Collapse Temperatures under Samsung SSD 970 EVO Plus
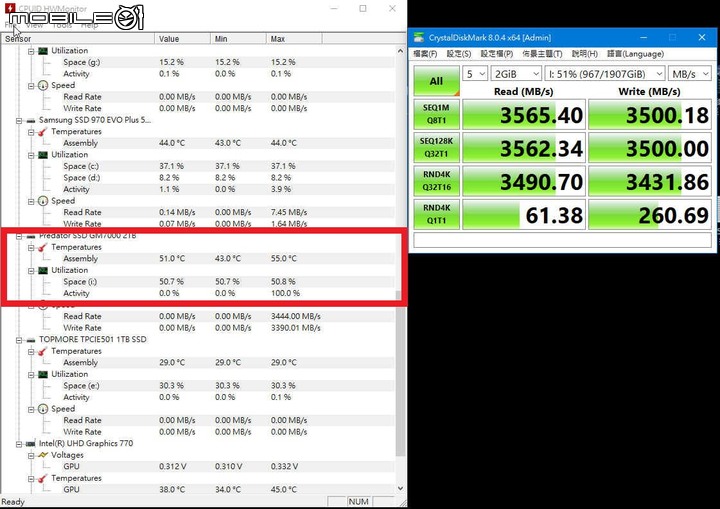This screenshot has height=509, width=720. [31, 132]
